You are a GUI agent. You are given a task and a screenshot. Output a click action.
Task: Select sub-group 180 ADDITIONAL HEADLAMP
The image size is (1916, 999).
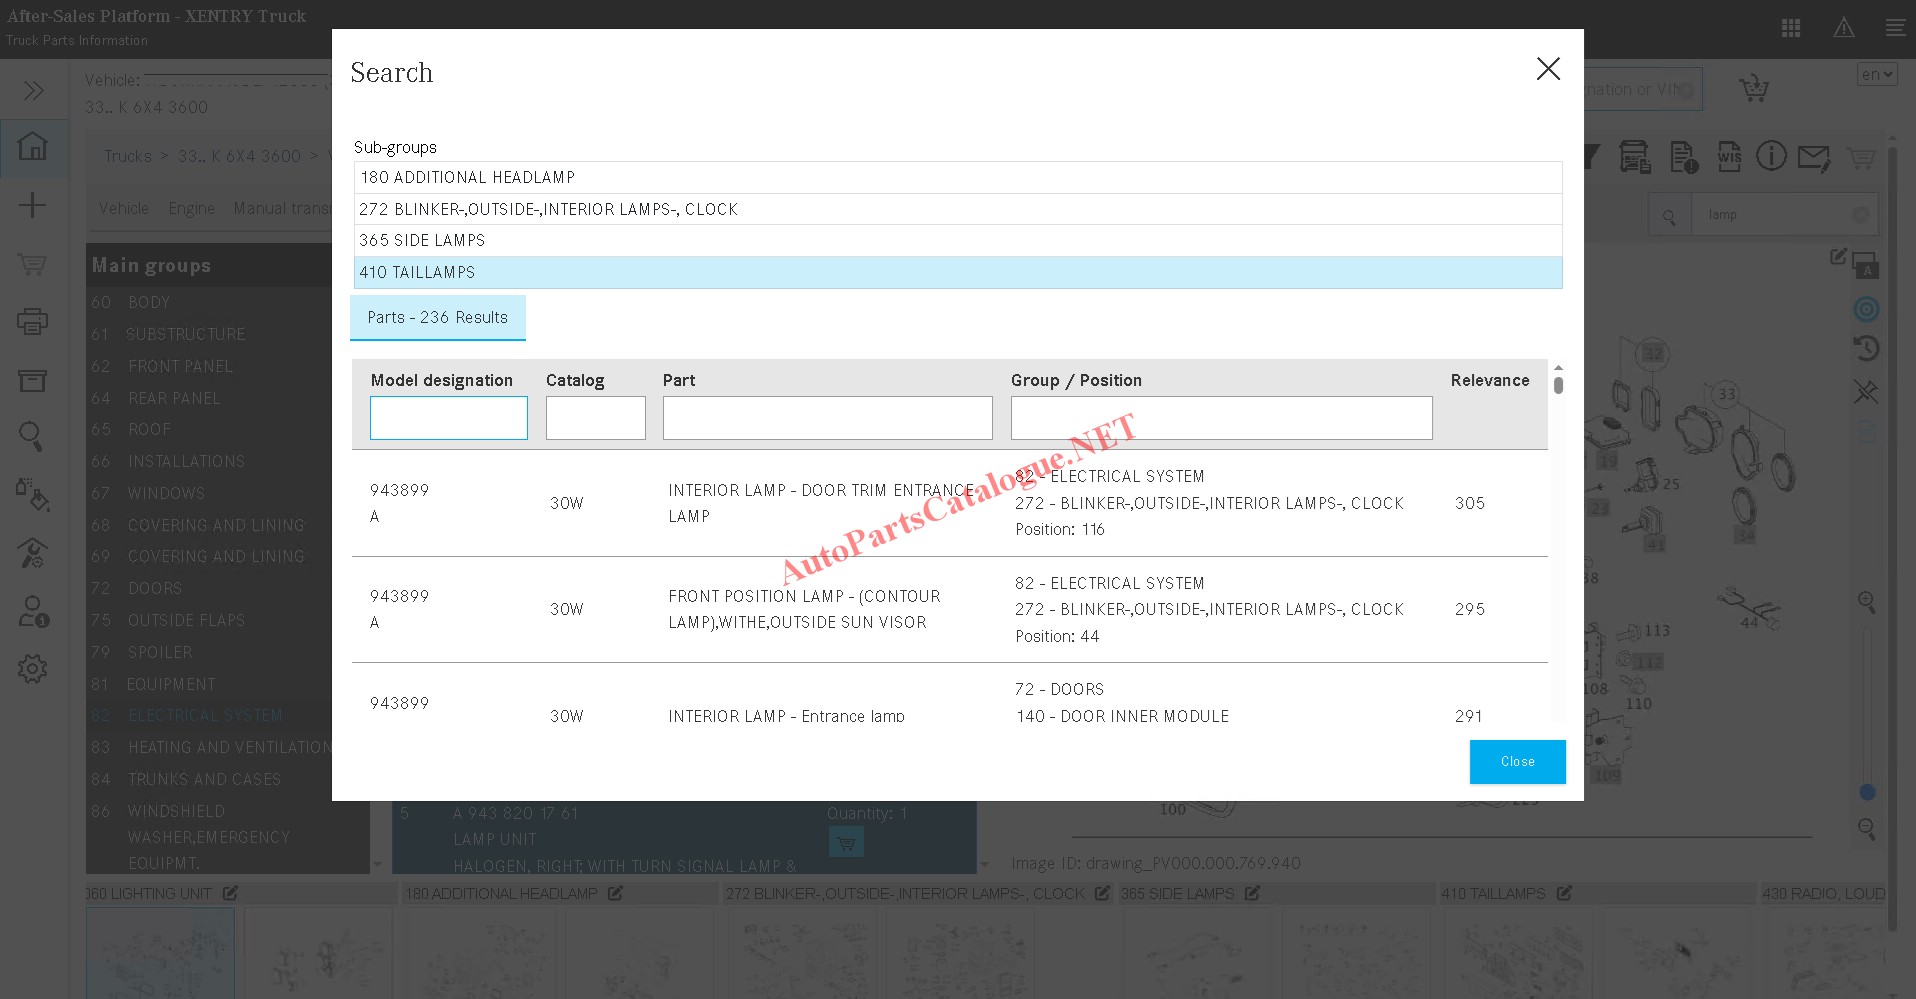point(957,177)
